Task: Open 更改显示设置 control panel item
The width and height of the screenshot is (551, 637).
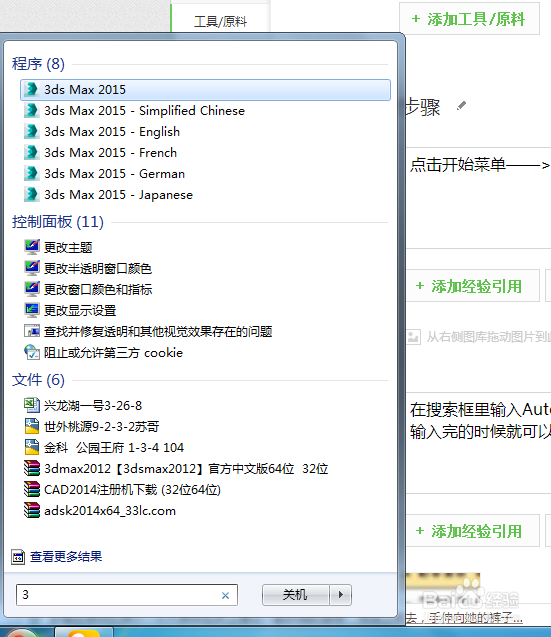Action: click(80, 311)
